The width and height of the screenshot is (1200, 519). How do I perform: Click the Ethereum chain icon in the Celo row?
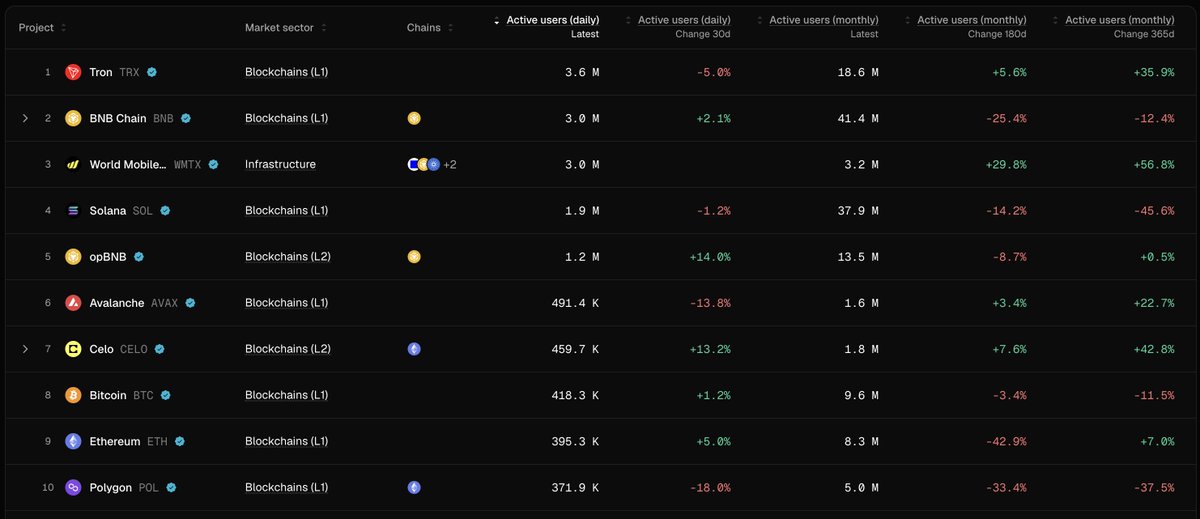click(414, 349)
